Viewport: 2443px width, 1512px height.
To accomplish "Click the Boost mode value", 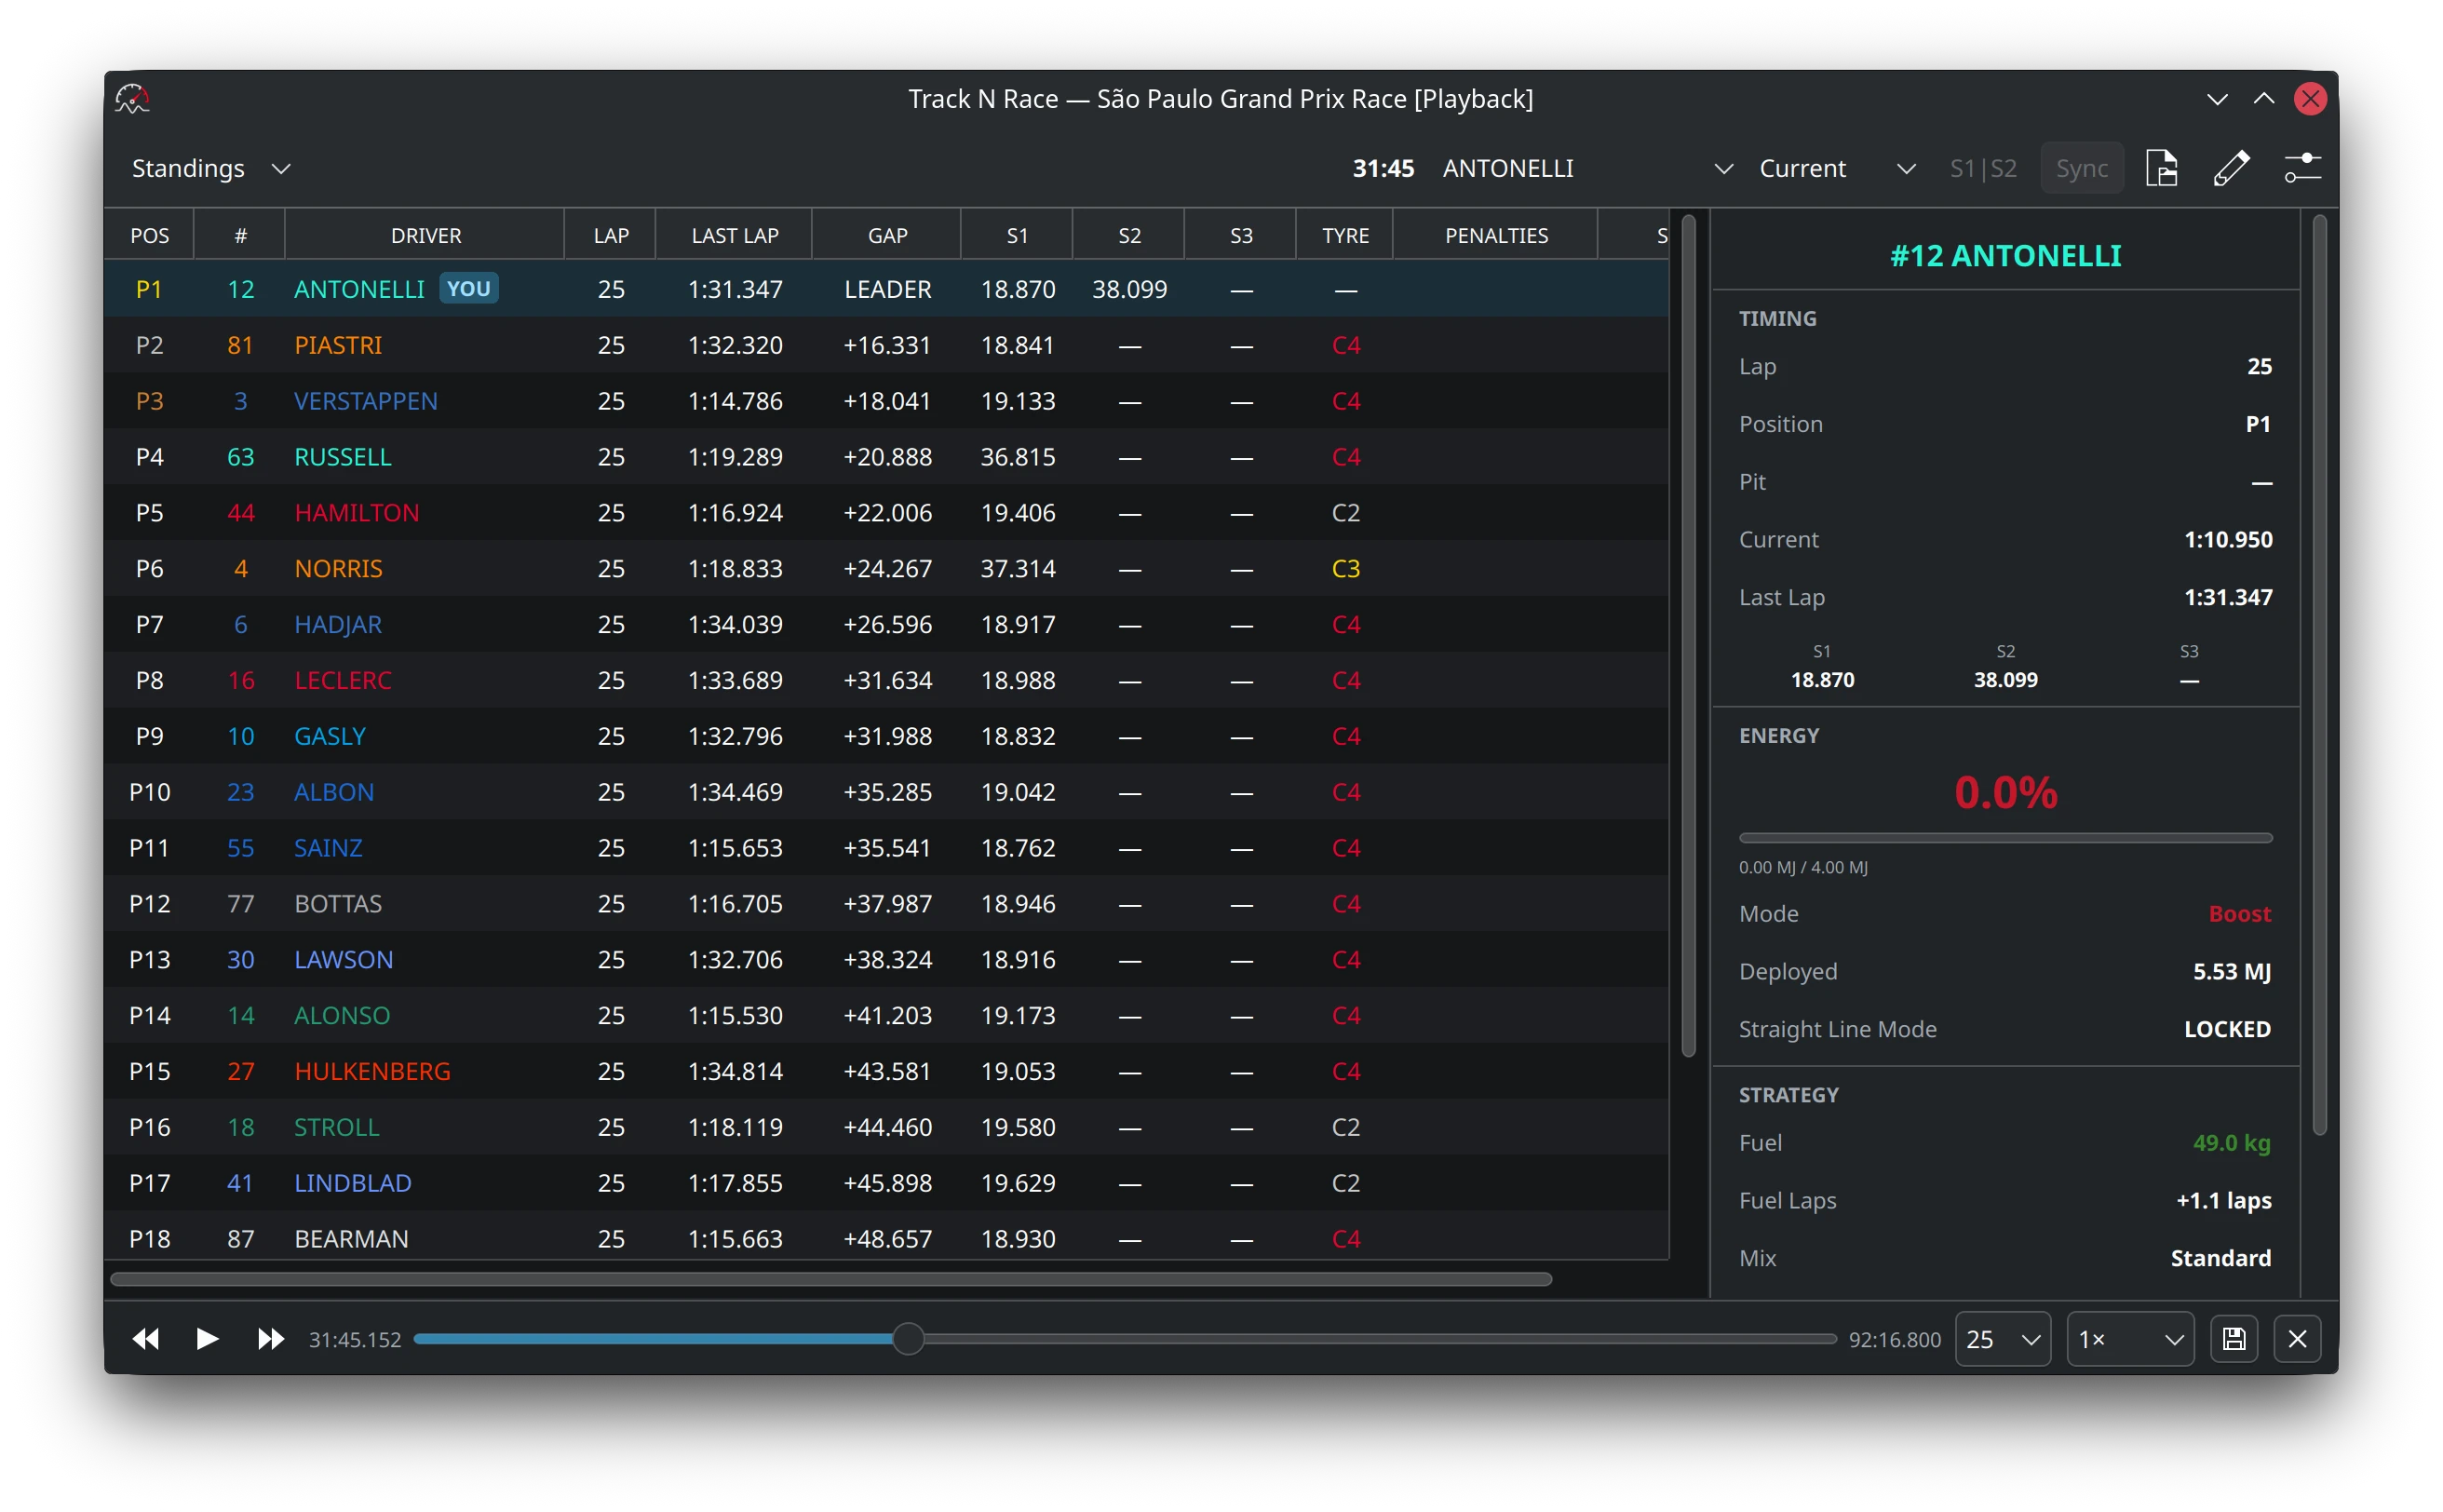I will pos(2239,913).
